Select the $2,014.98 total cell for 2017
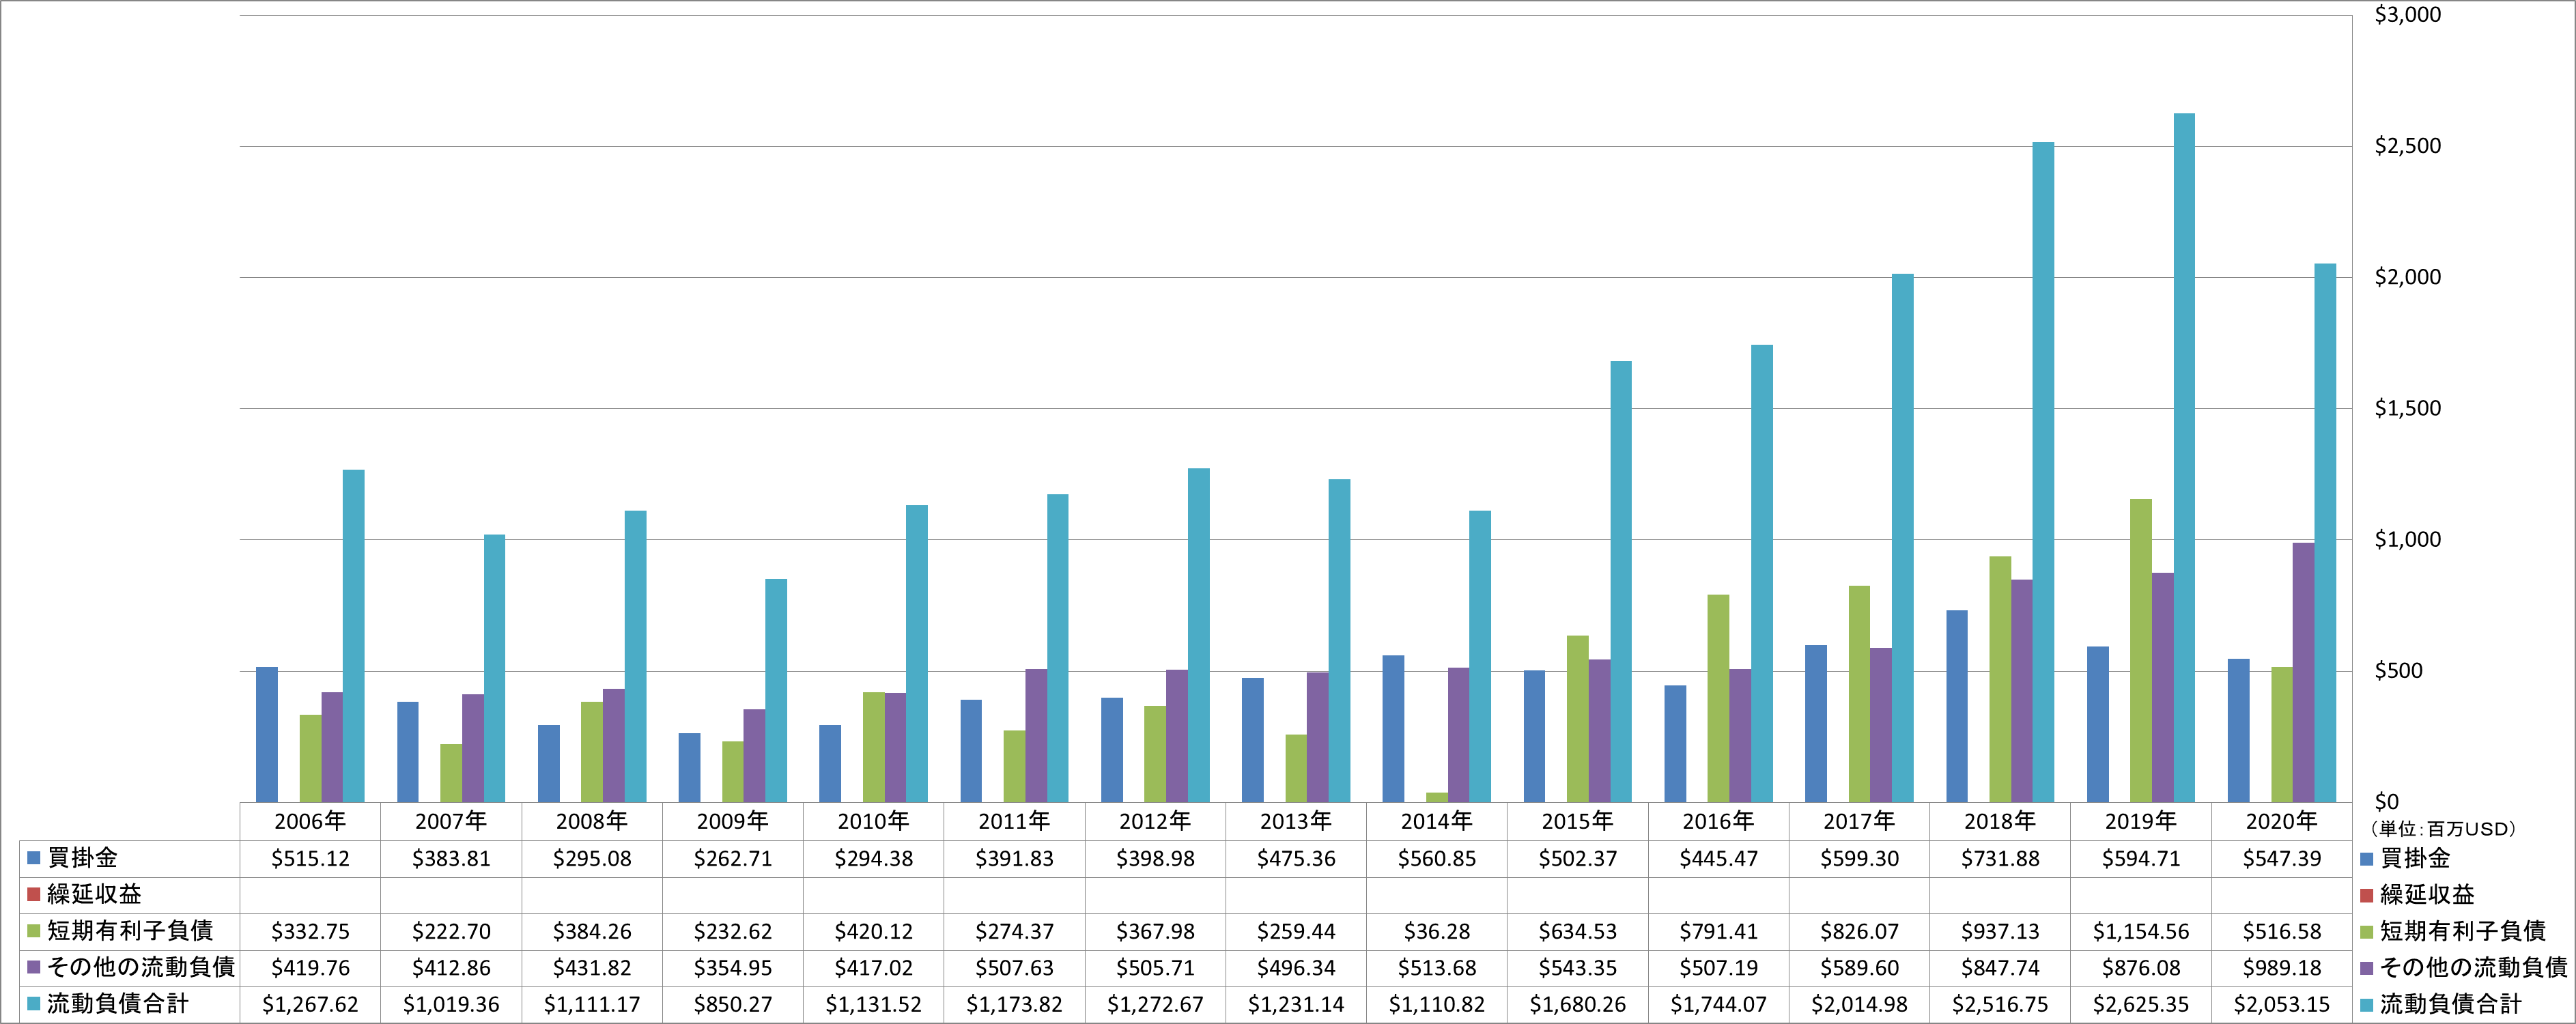Viewport: 2576px width, 1024px height. 1859,1004
